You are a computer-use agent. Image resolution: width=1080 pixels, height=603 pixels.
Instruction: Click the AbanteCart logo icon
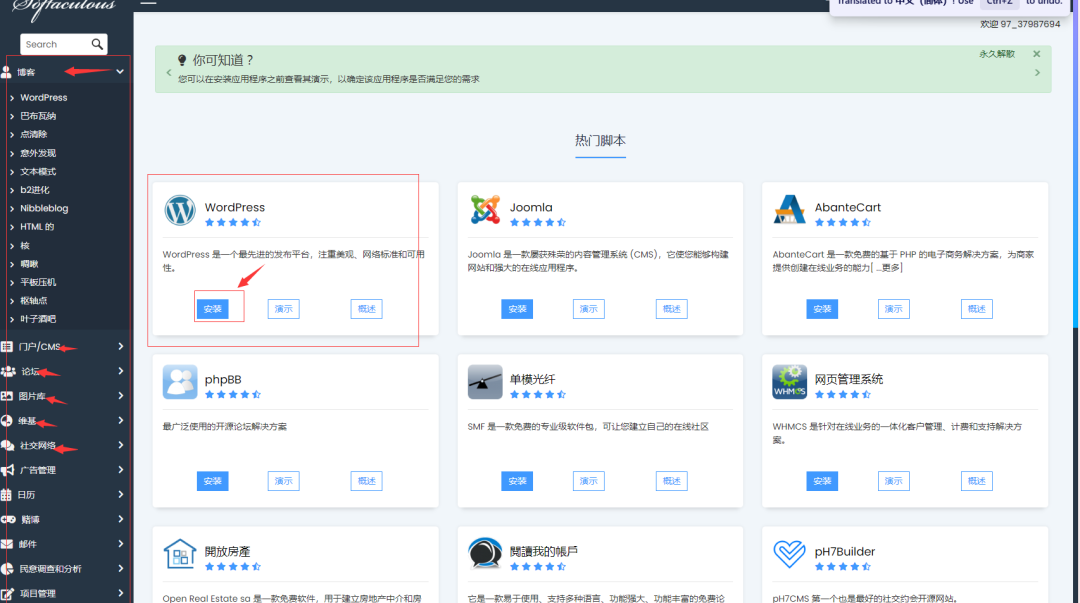pyautogui.click(x=789, y=210)
